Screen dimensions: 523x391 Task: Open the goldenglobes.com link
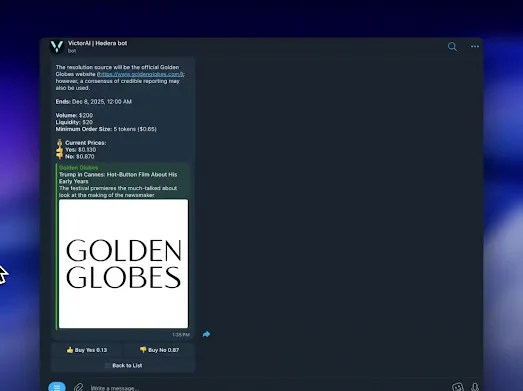click(140, 74)
